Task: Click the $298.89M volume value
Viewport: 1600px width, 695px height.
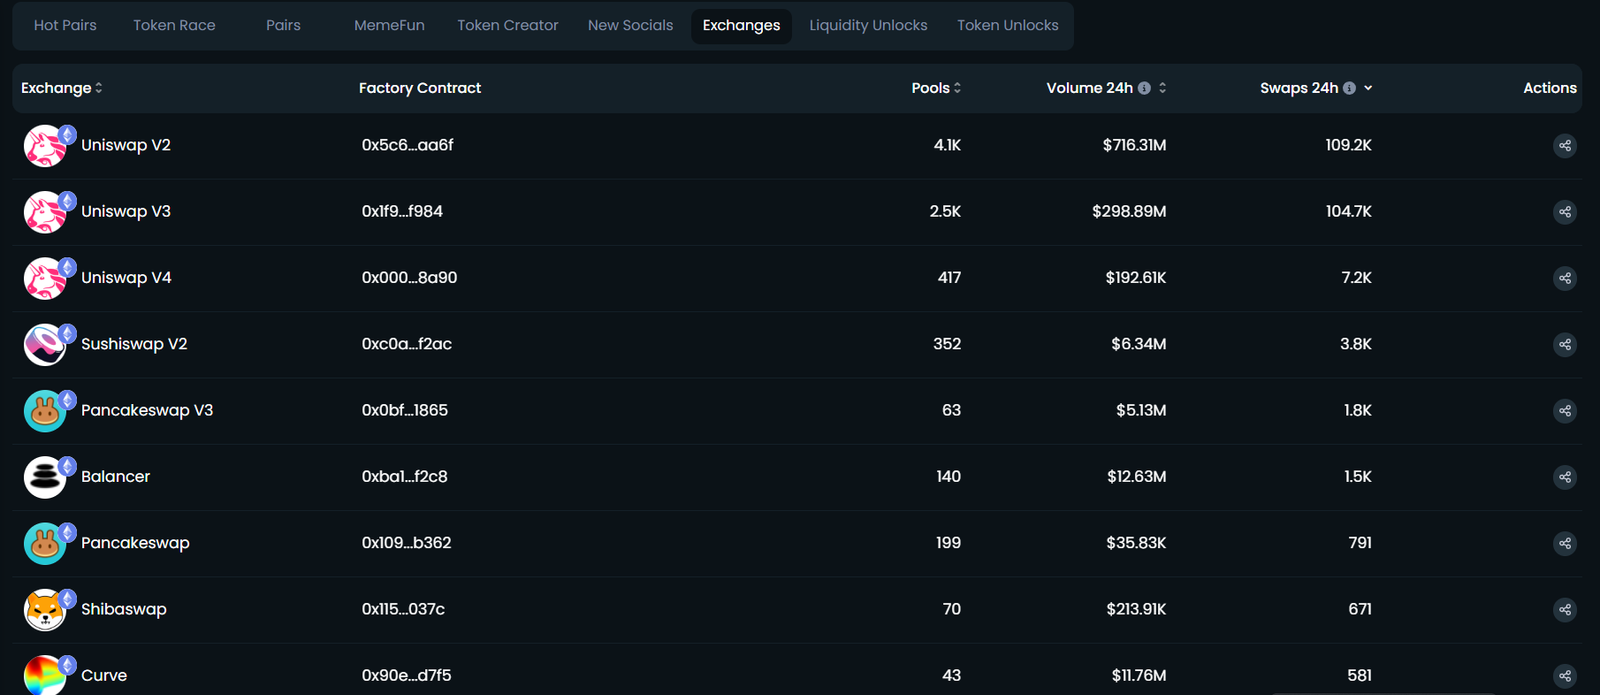Action: click(x=1129, y=212)
